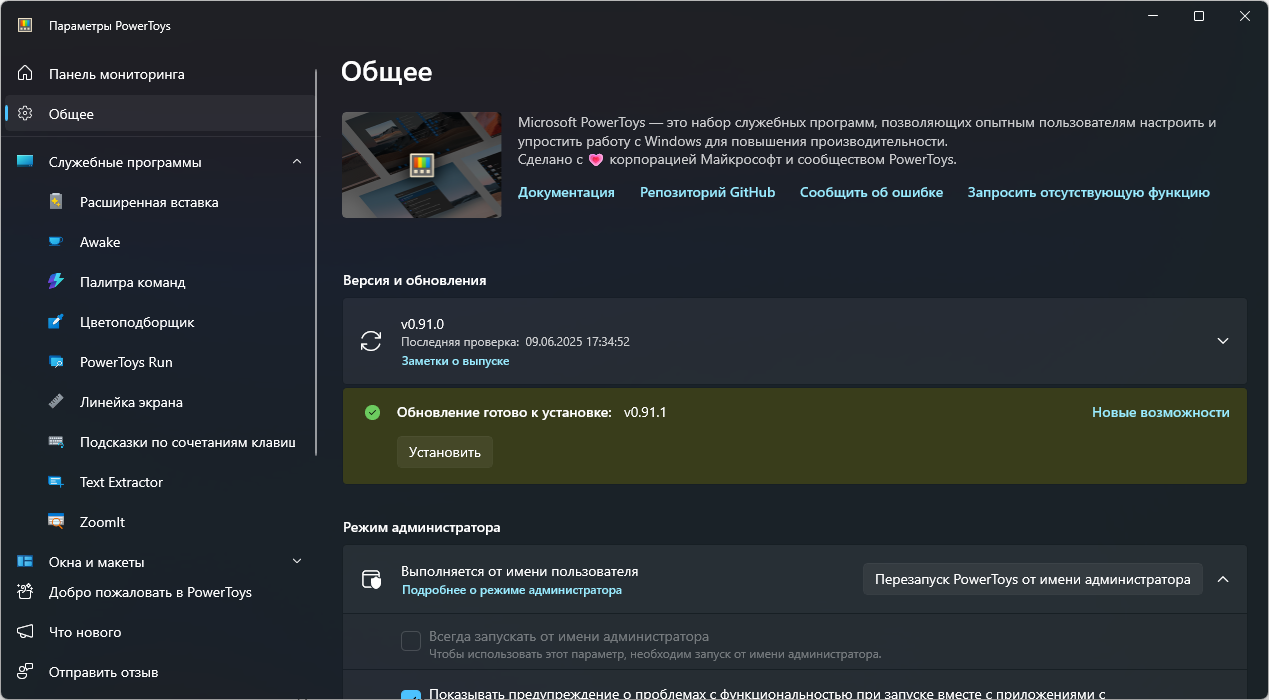This screenshot has height=700, width=1269.
Task: Click the Режим администратора heading
Action: (422, 527)
